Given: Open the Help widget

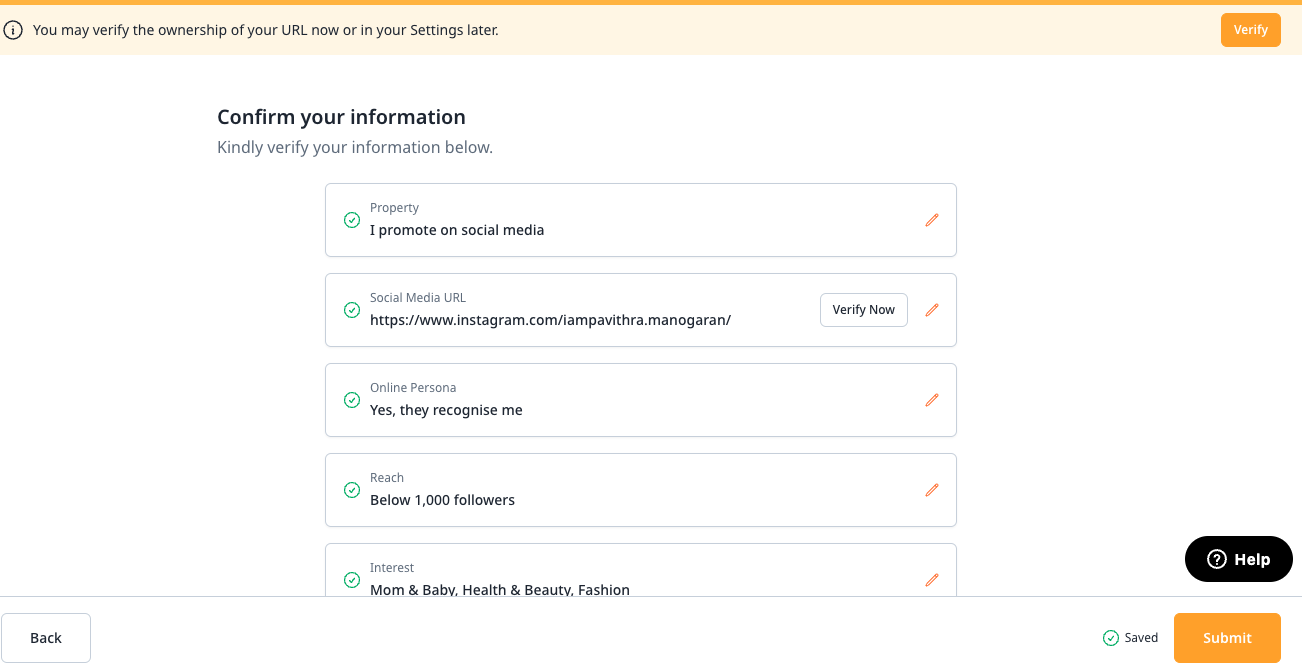Looking at the screenshot, I should pos(1239,559).
